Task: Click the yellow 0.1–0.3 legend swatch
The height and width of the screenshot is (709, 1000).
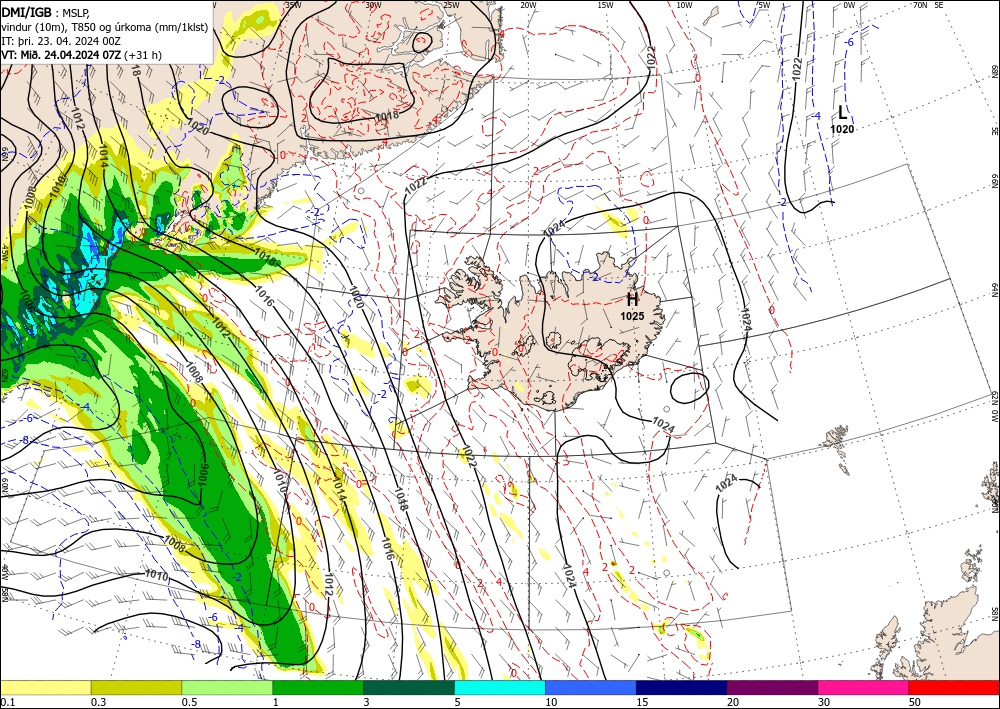Action: 45,687
